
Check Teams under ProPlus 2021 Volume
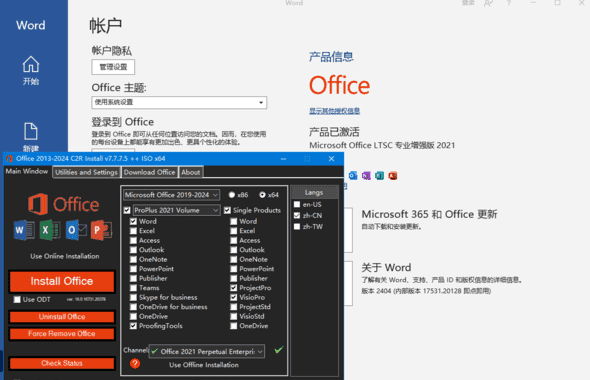tap(133, 288)
